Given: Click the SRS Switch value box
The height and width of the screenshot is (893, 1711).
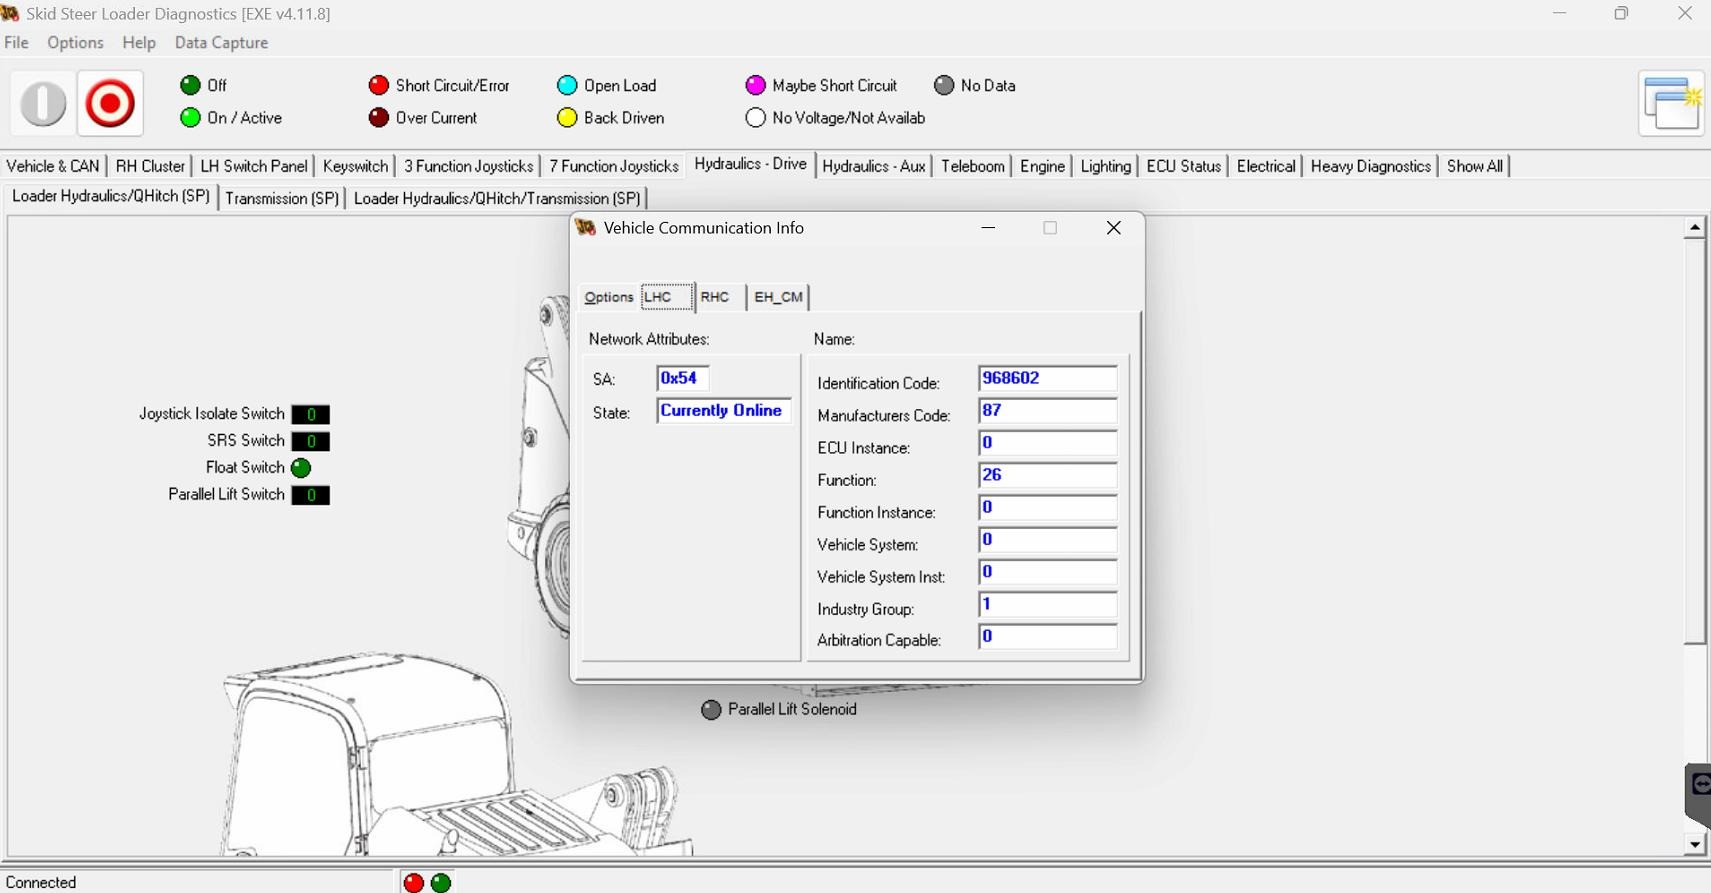Looking at the screenshot, I should tap(311, 441).
